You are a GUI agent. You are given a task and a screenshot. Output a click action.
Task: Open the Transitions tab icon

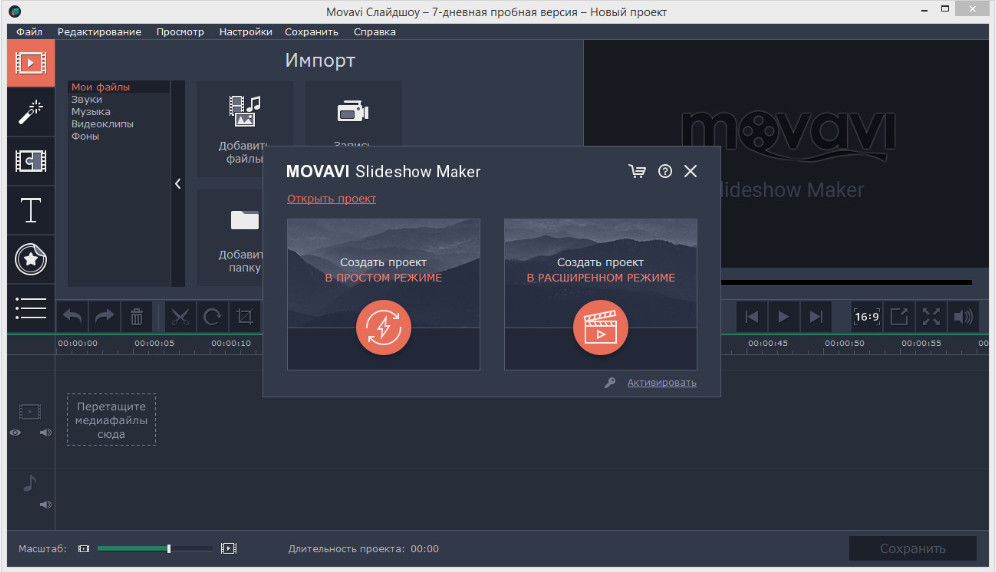tap(30, 161)
